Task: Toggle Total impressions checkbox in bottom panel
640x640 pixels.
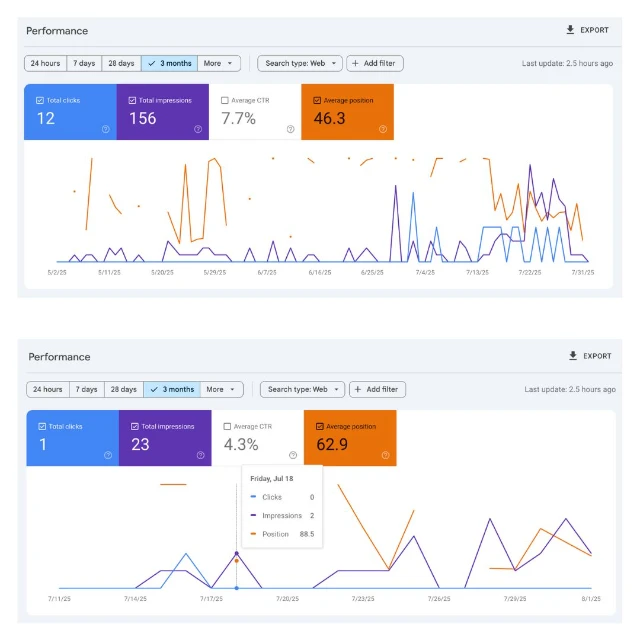Action: coord(134,426)
